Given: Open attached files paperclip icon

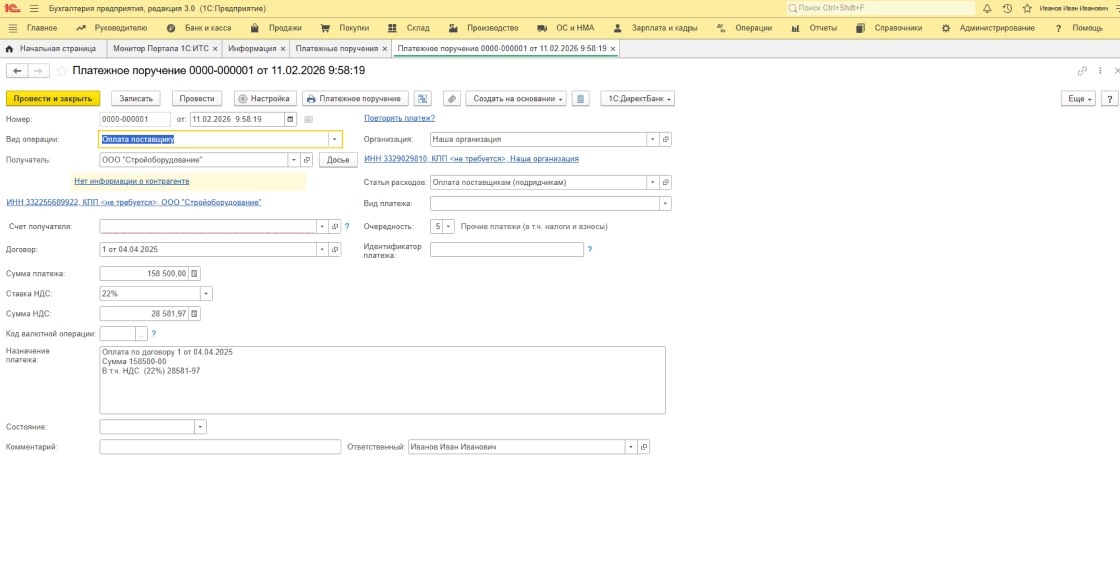Looking at the screenshot, I should point(451,99).
